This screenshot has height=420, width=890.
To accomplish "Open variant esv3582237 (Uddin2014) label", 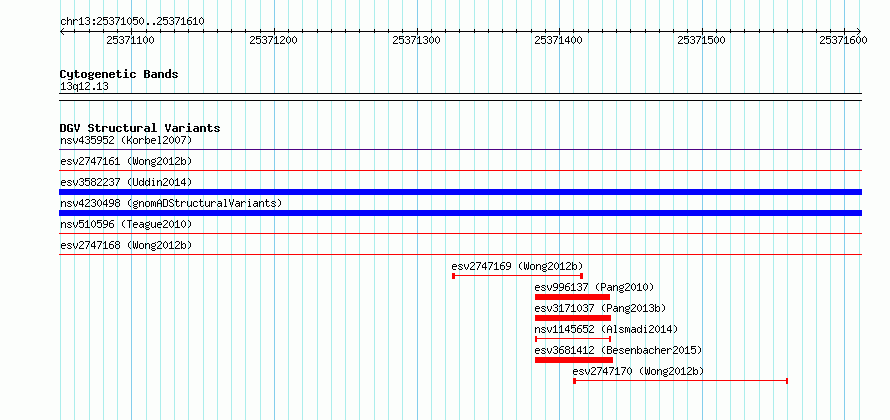I will pyautogui.click(x=126, y=182).
